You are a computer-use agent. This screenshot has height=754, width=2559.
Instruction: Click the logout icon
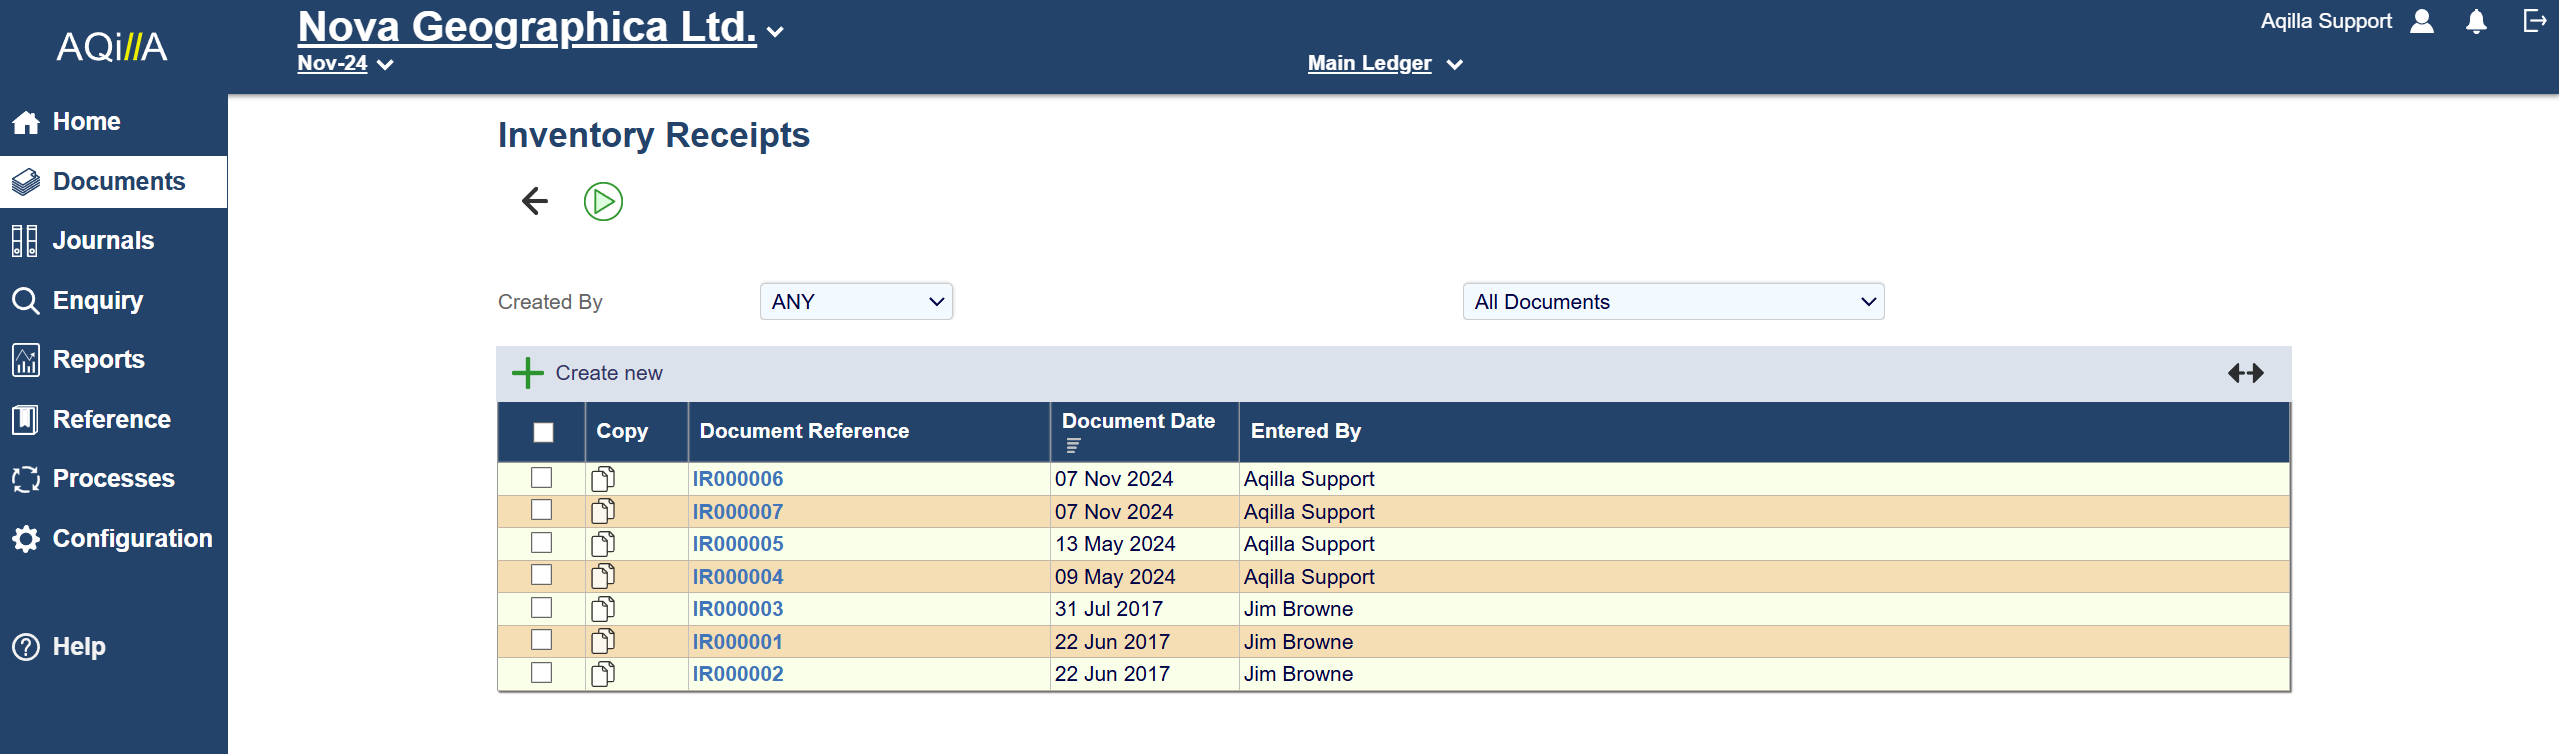tap(2534, 21)
